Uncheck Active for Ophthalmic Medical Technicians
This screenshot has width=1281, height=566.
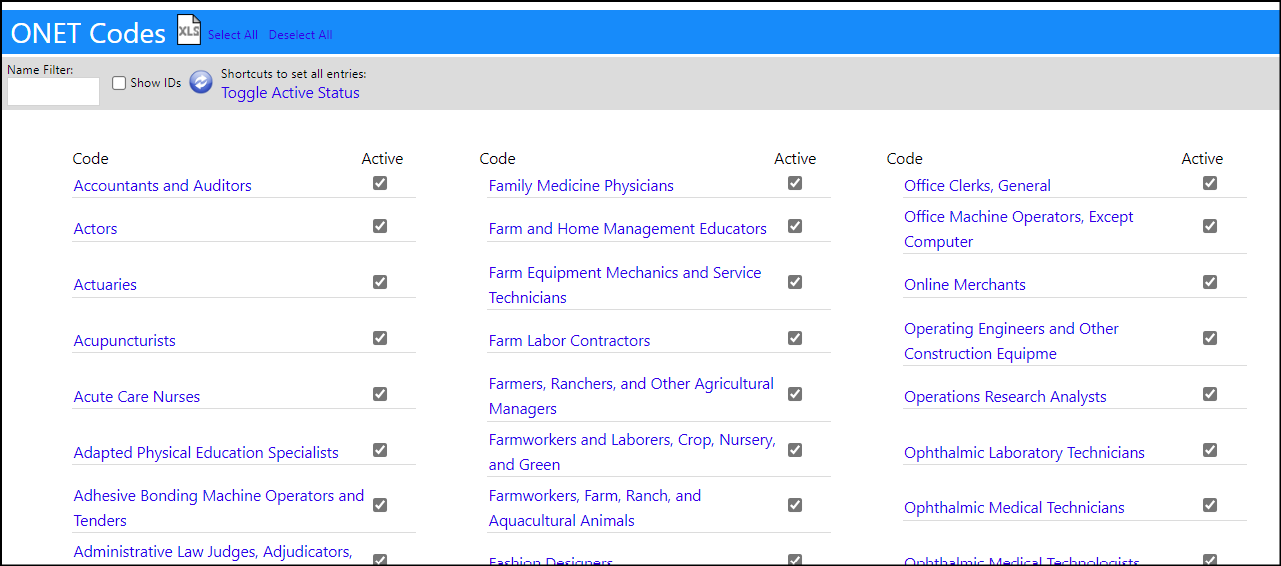[x=1210, y=505]
